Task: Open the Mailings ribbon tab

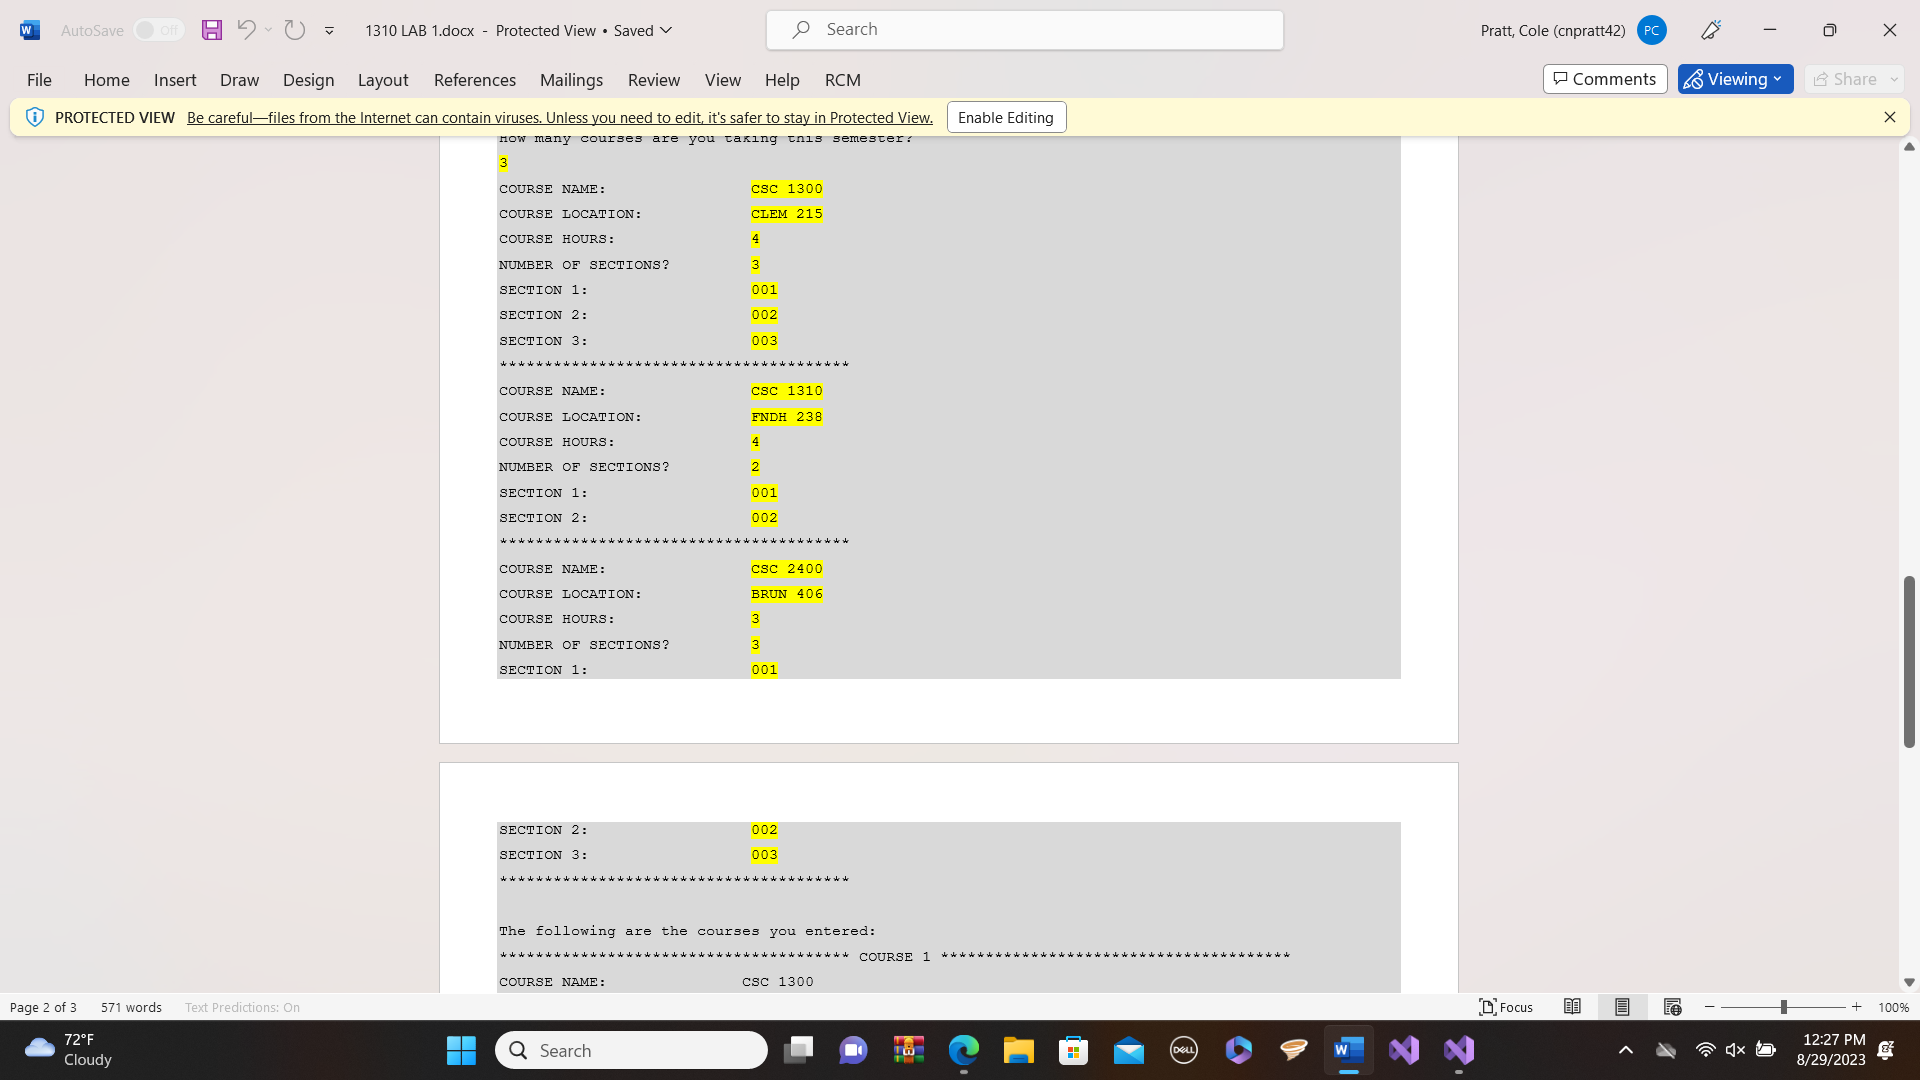Action: click(x=571, y=80)
